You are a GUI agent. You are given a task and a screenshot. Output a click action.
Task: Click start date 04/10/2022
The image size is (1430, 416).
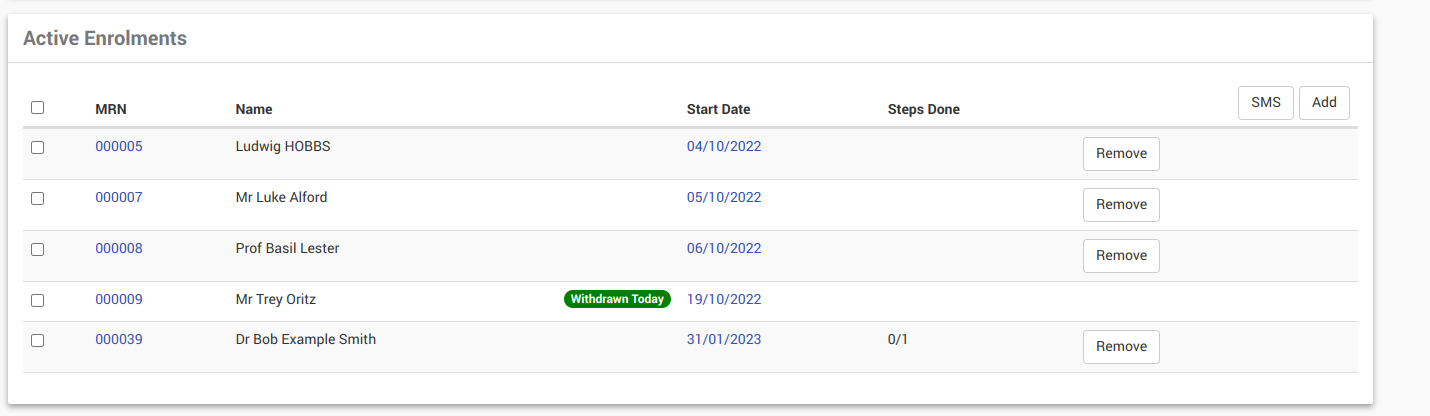tap(724, 146)
